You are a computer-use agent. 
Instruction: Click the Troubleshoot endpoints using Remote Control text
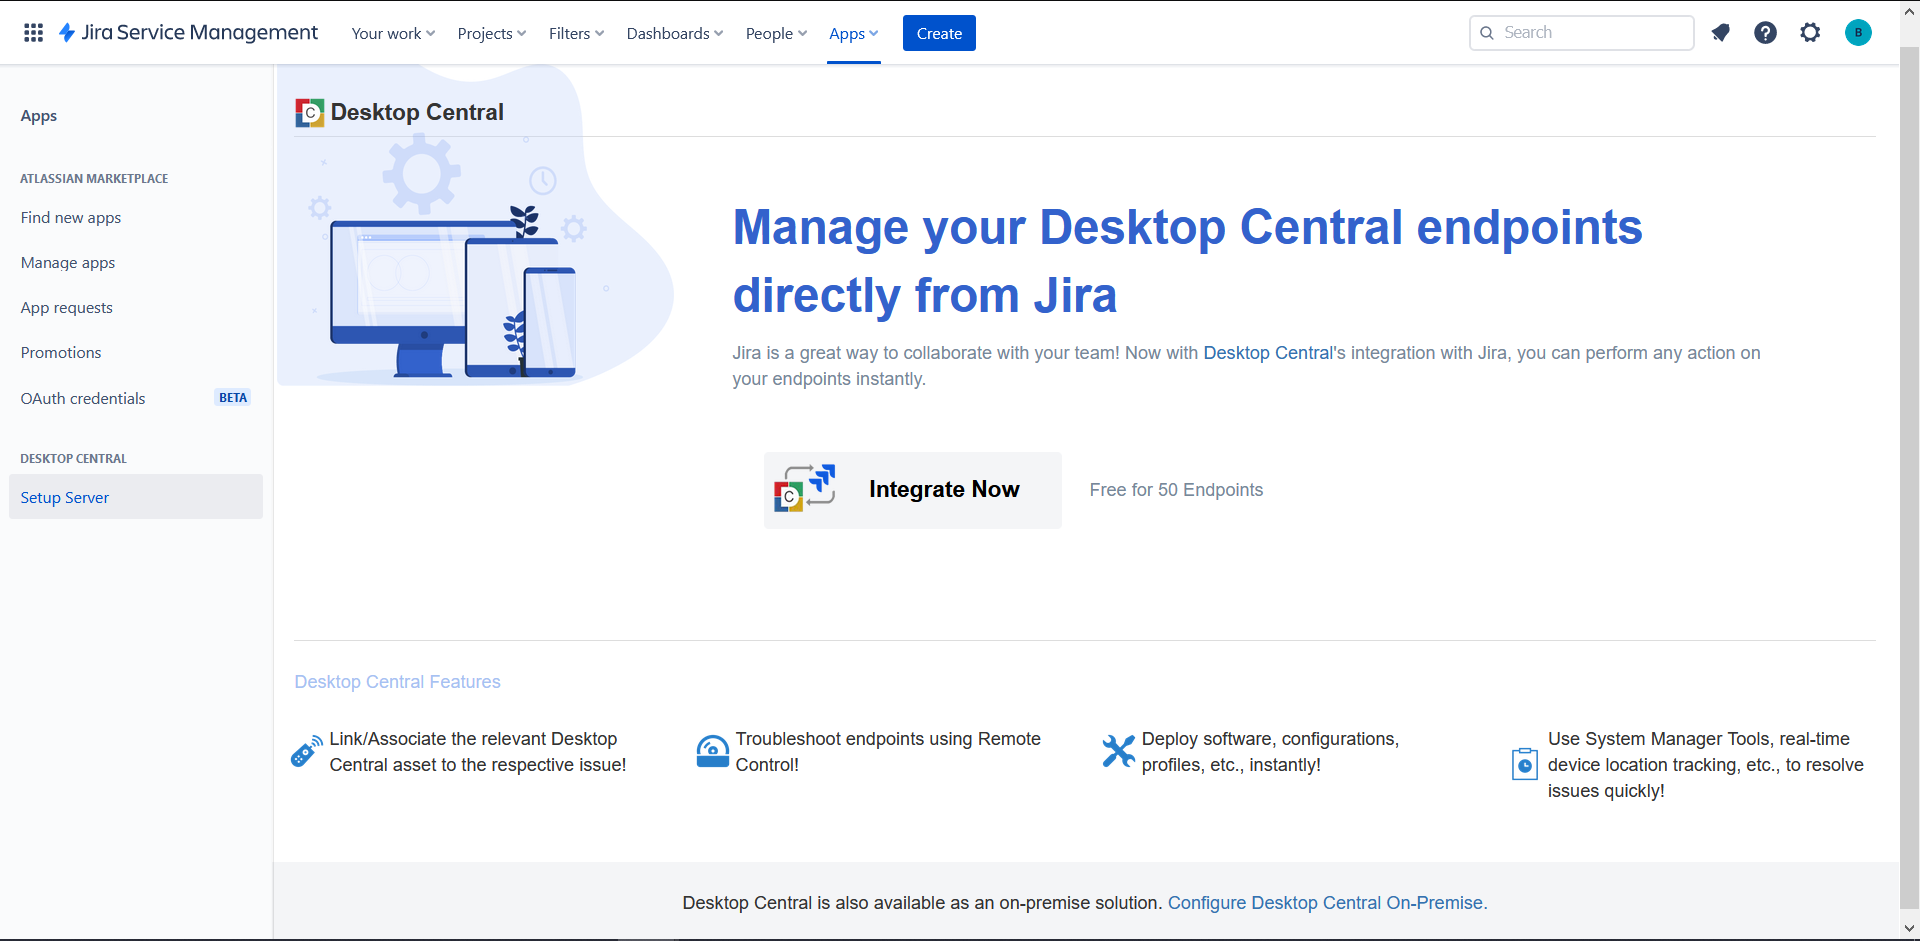coord(888,752)
